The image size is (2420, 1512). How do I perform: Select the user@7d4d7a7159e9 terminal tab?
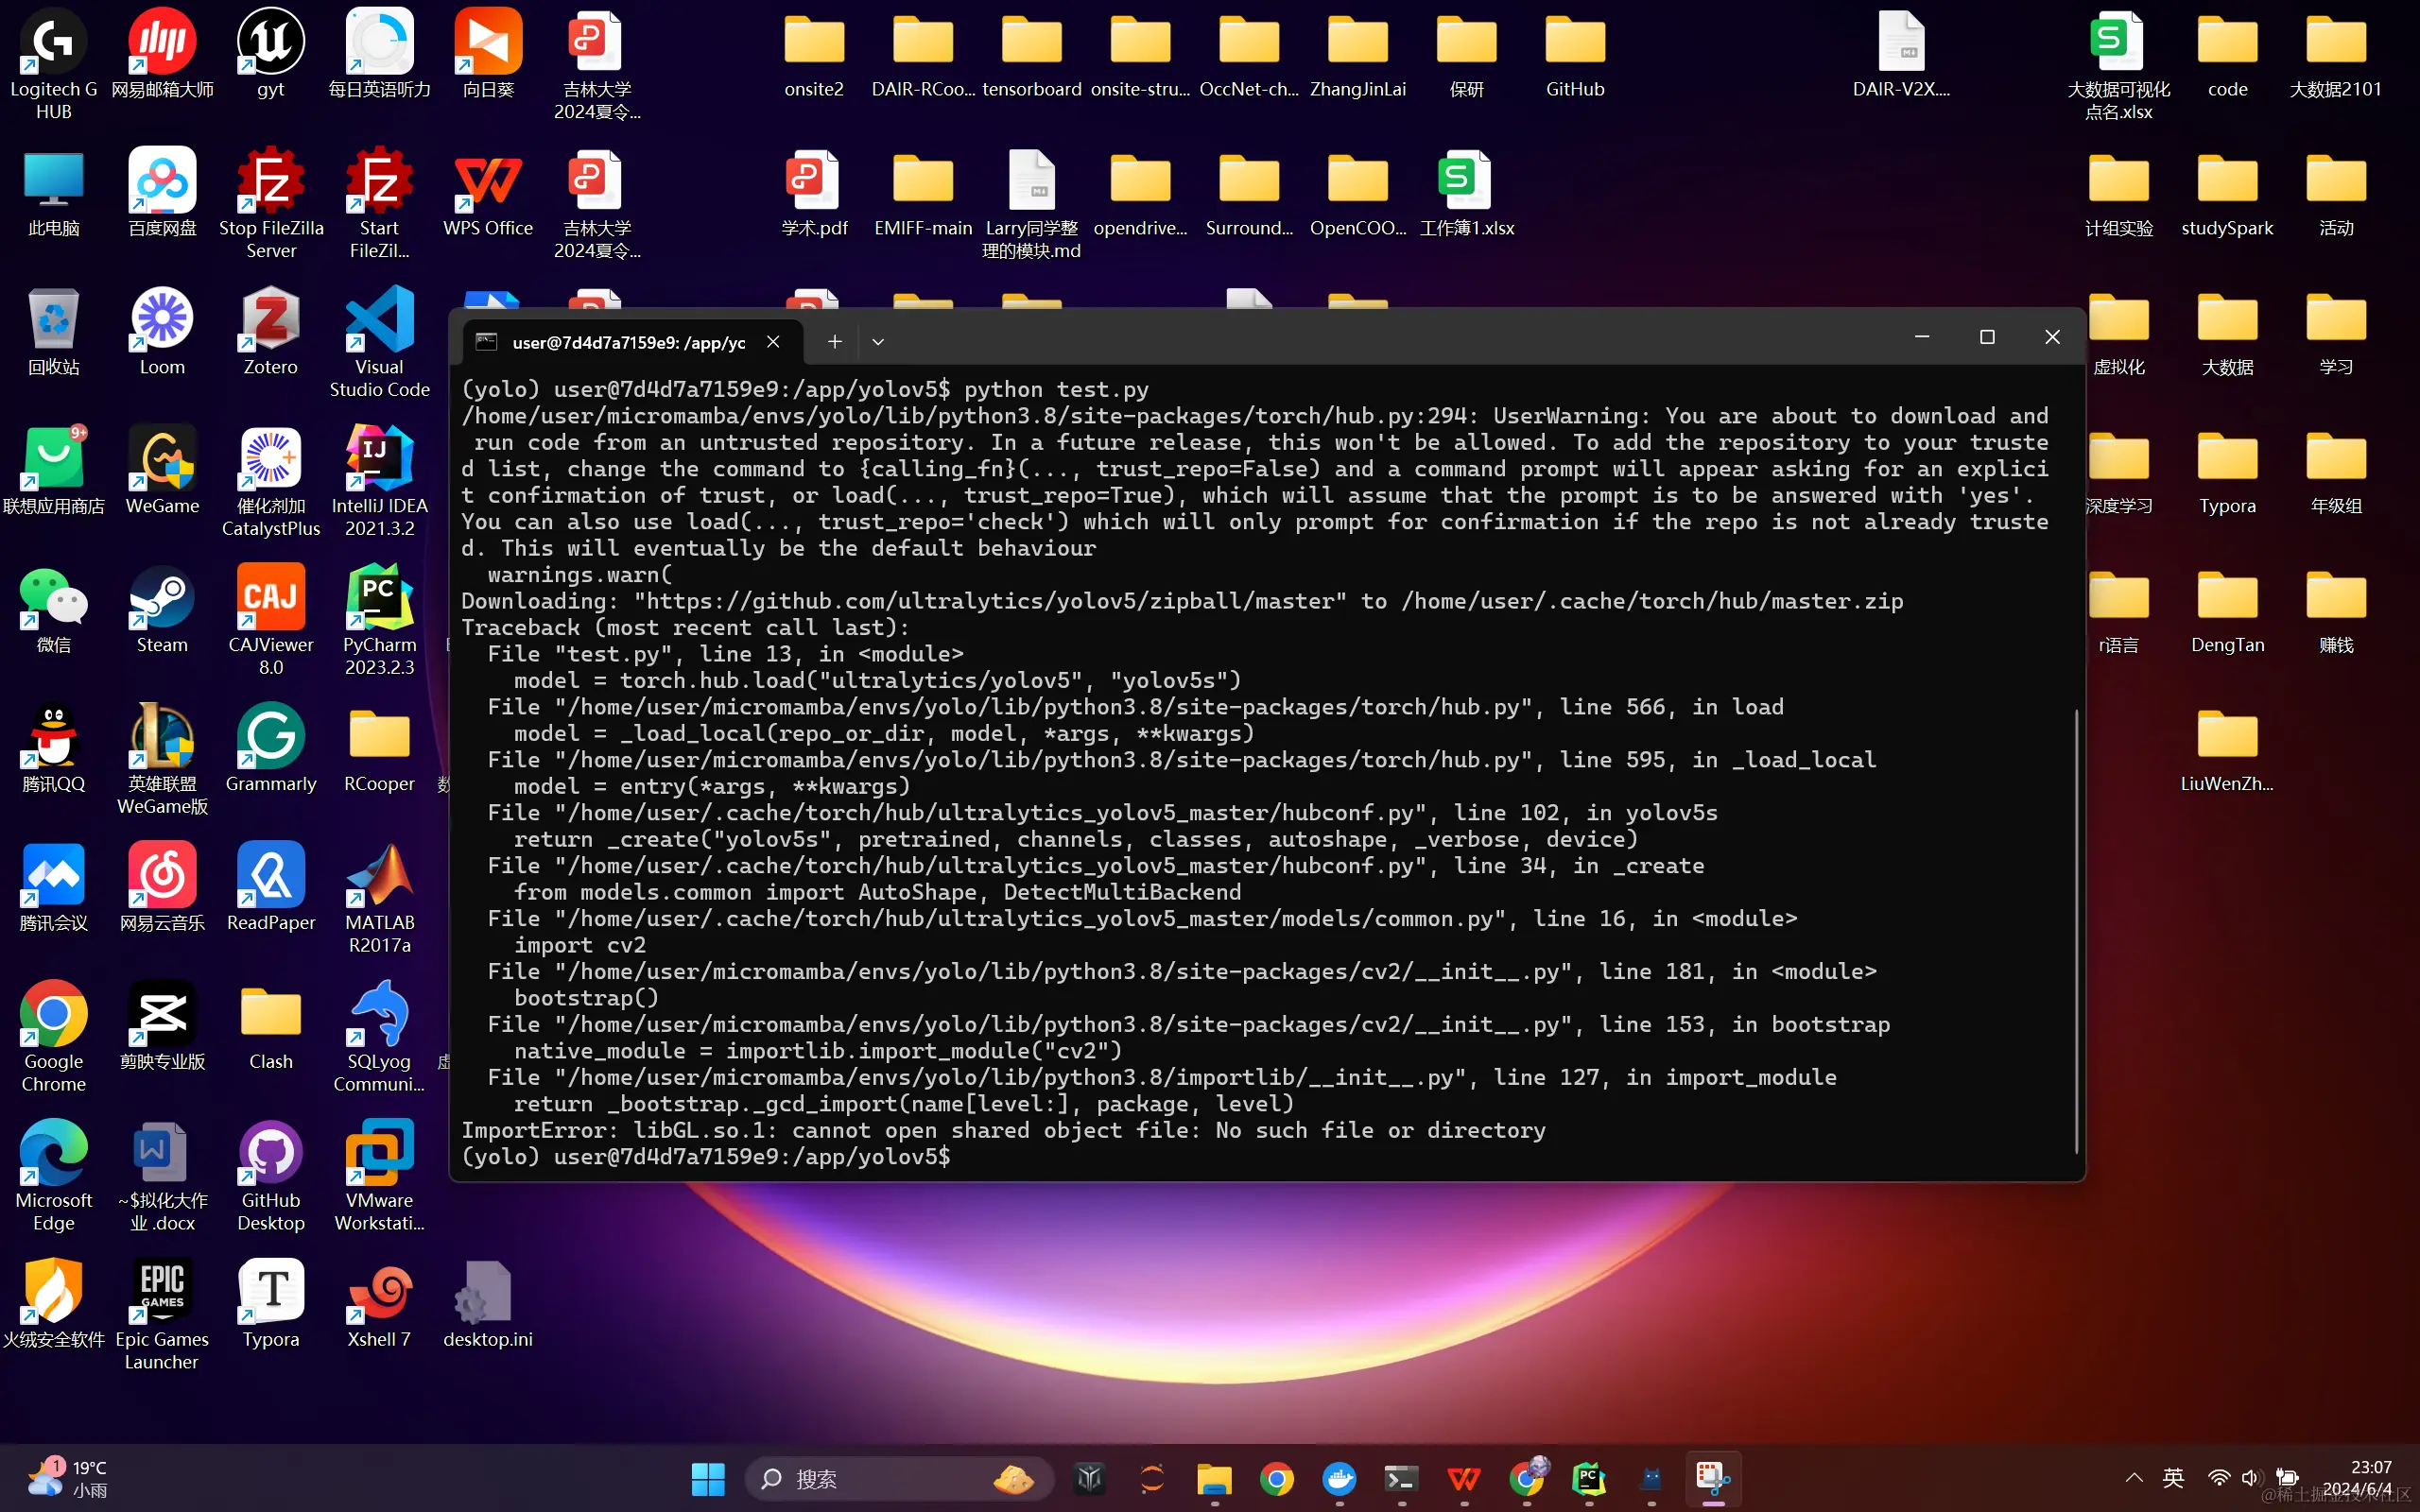[628, 342]
